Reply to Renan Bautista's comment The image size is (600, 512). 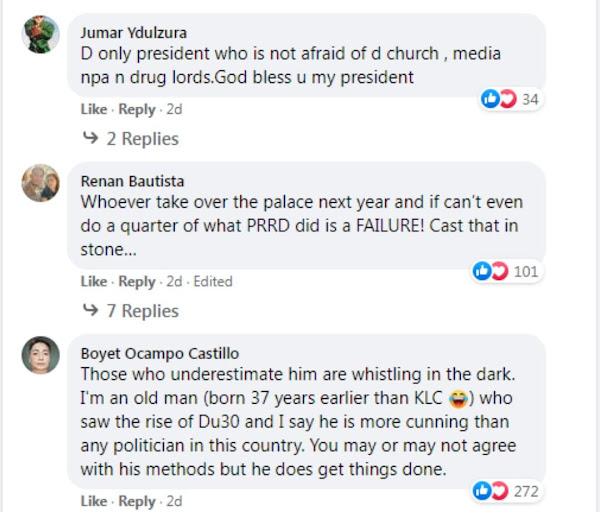137,282
